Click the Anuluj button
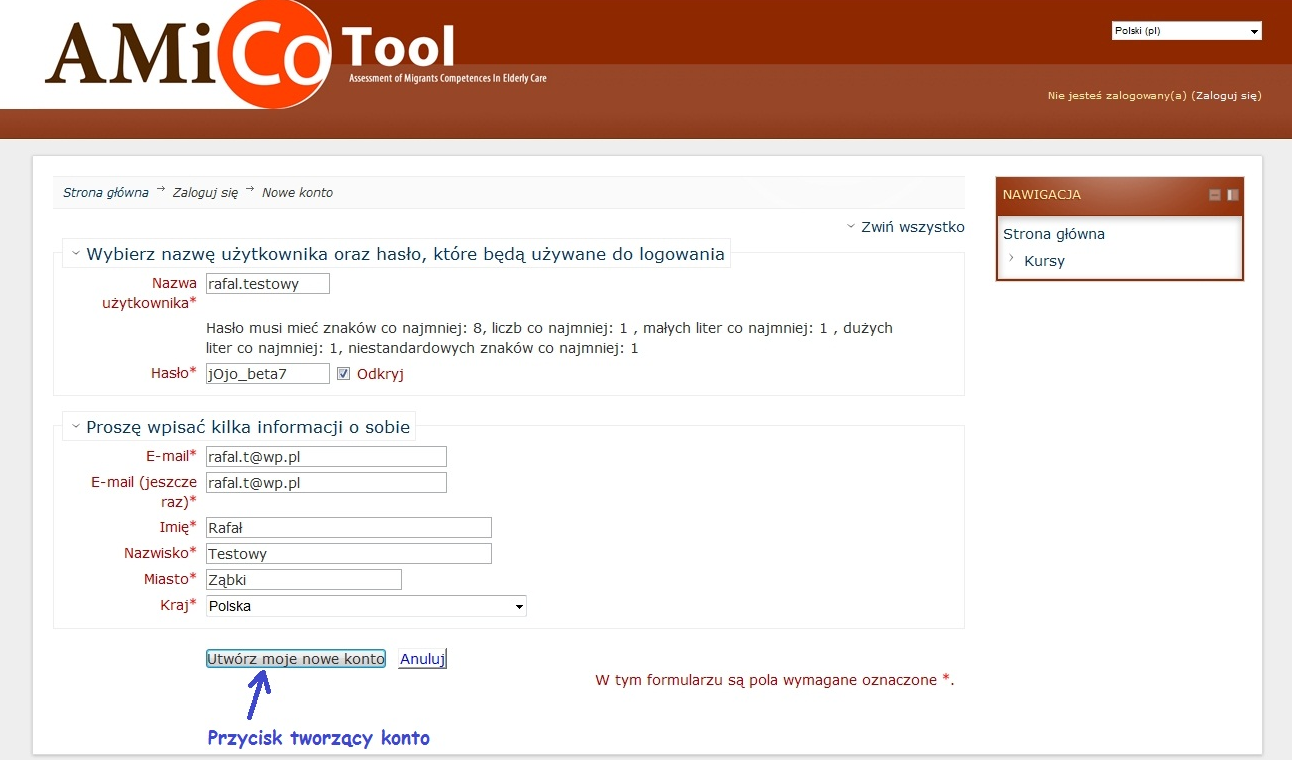Viewport: 1292px width, 760px height. click(x=422, y=659)
